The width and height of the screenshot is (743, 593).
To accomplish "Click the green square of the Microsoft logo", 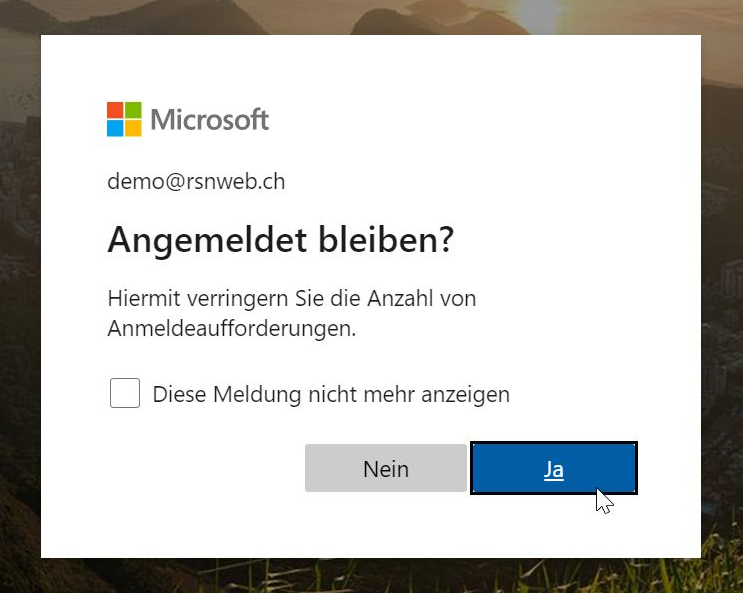I will tap(133, 110).
